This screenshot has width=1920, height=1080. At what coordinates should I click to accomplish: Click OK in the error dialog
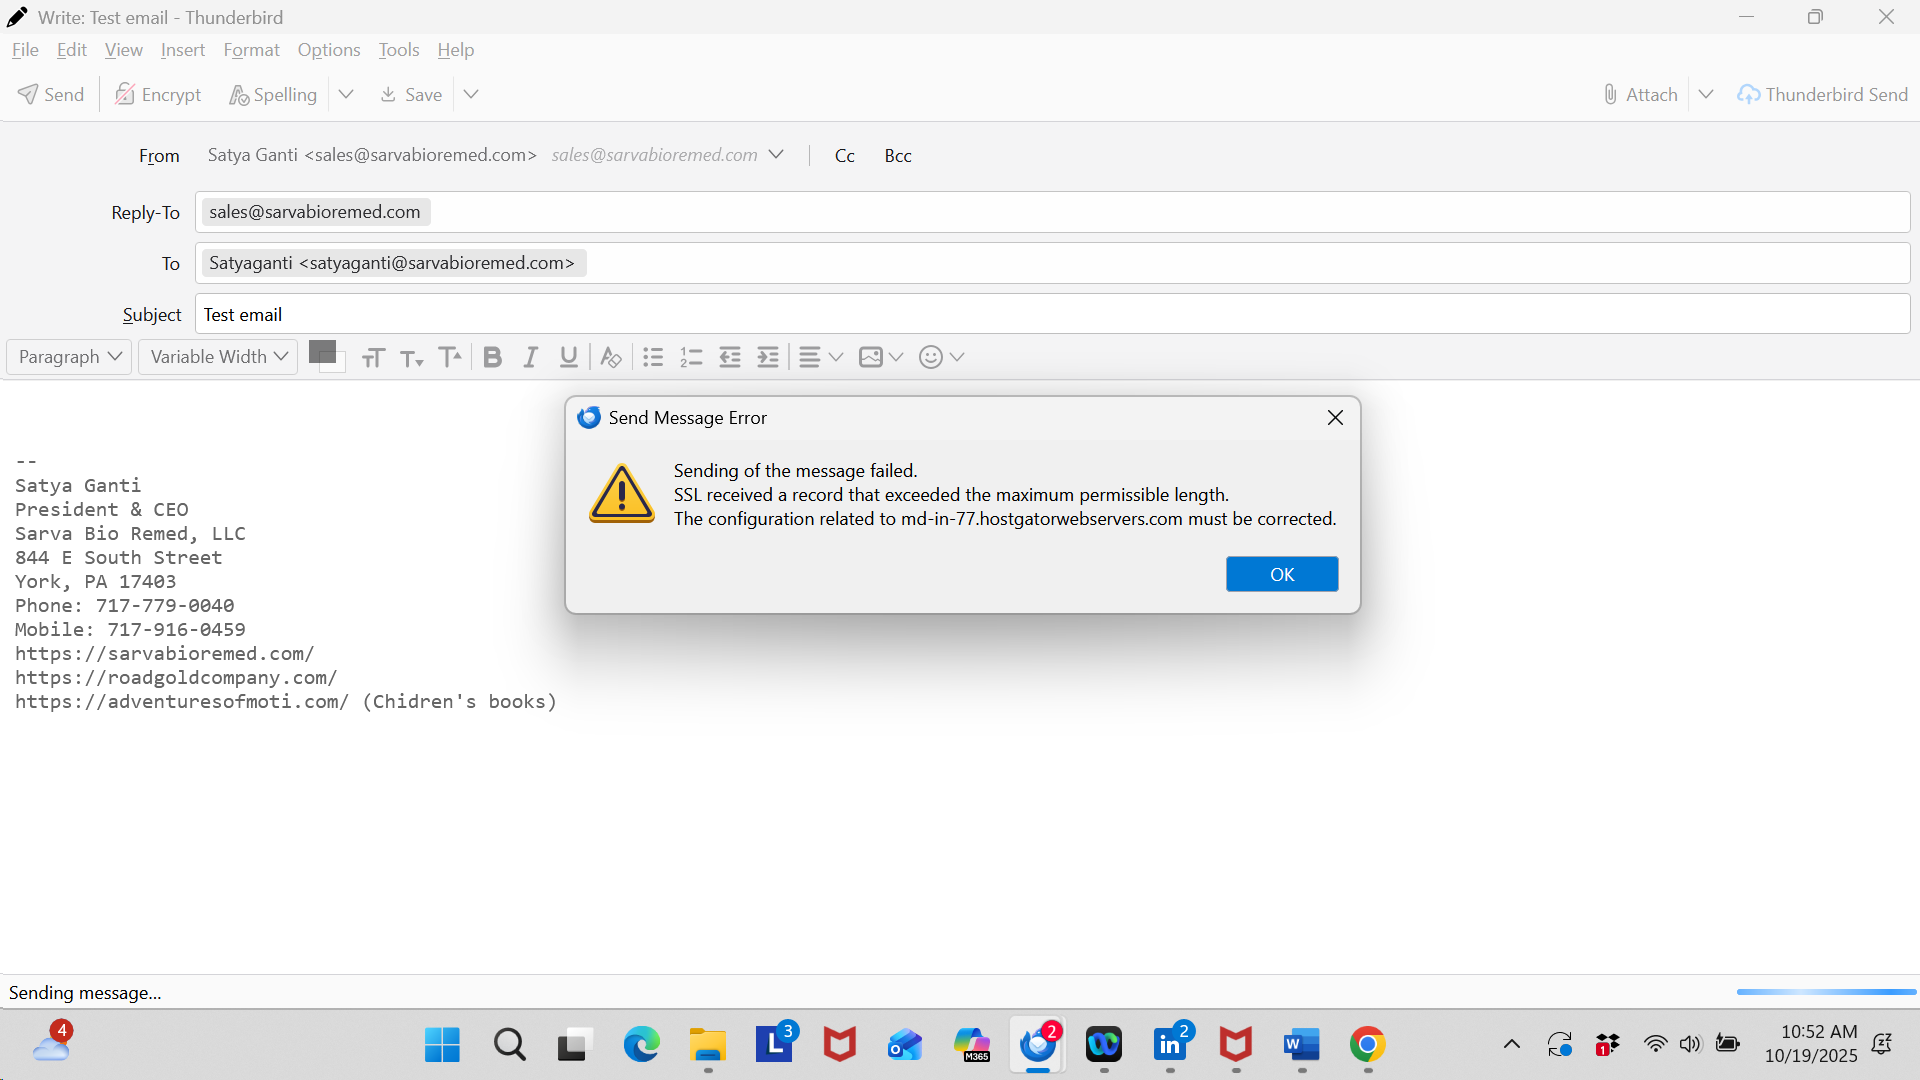tap(1281, 574)
